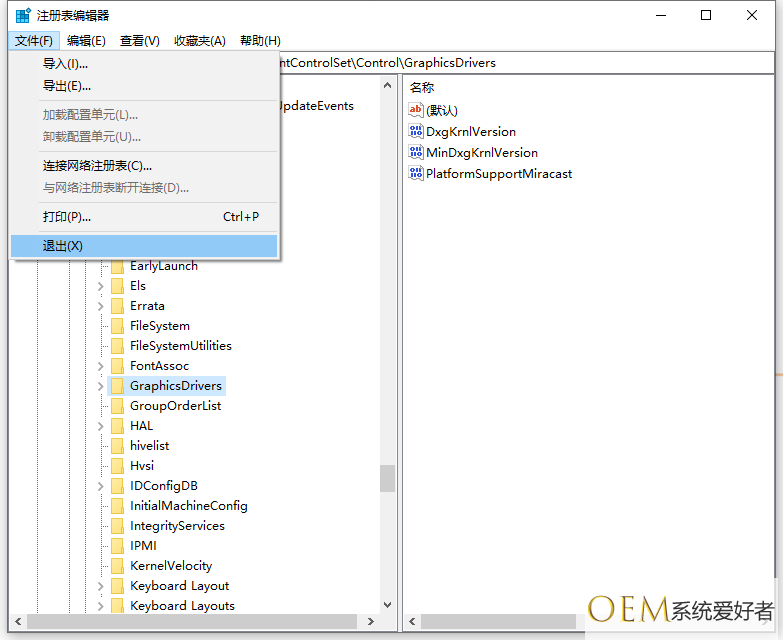Click the (默认) string value icon
The image size is (783, 640).
(416, 111)
